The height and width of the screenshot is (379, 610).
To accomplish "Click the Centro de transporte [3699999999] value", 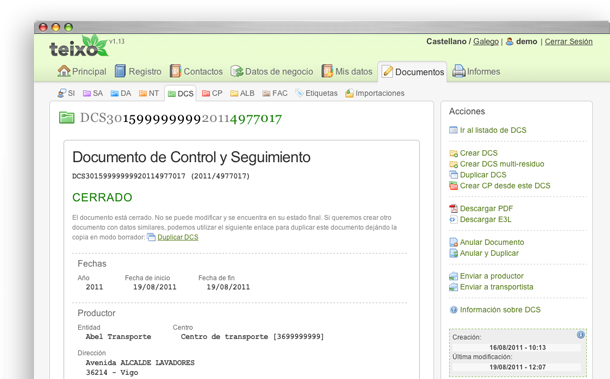I will (252, 337).
